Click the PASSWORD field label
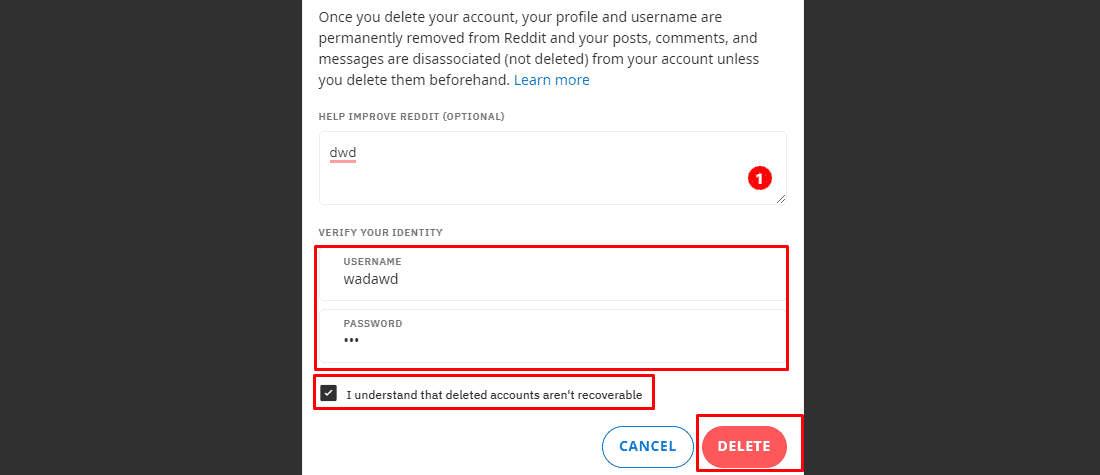 point(373,324)
